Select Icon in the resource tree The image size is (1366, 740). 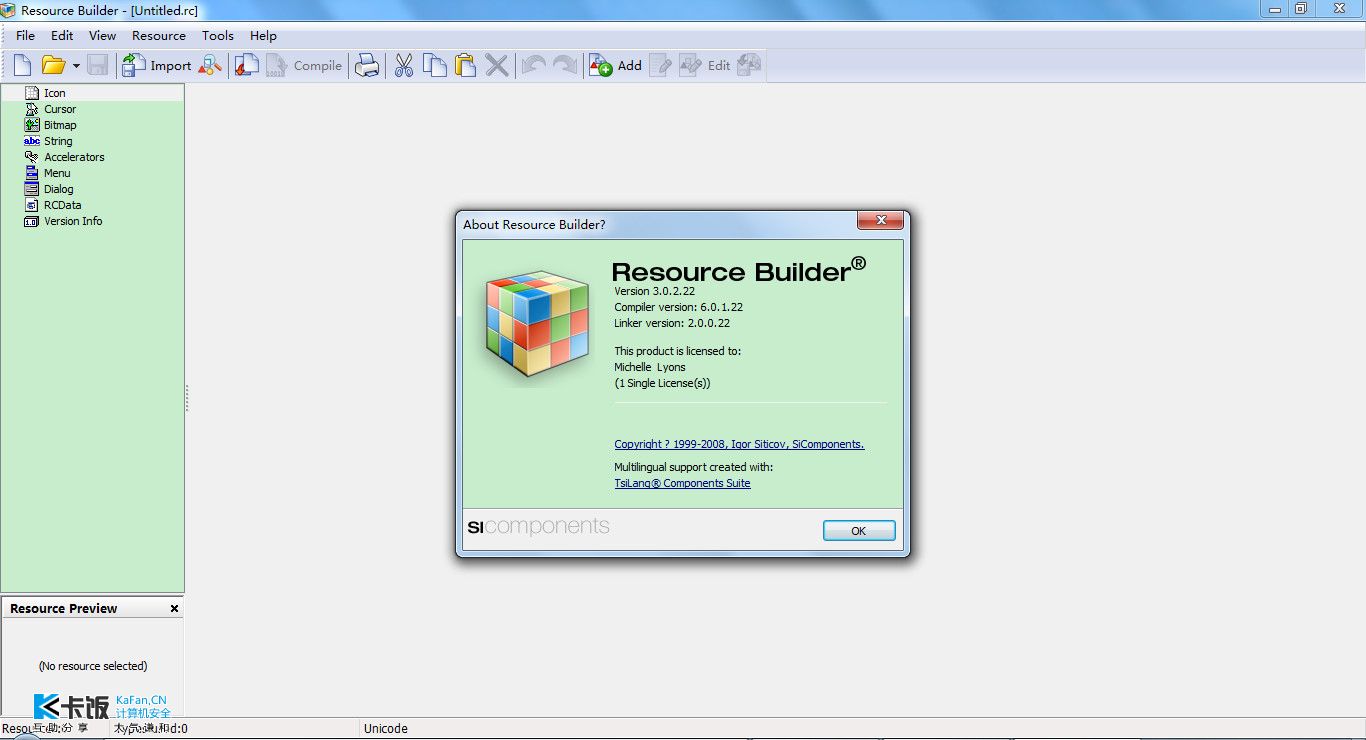(x=55, y=93)
